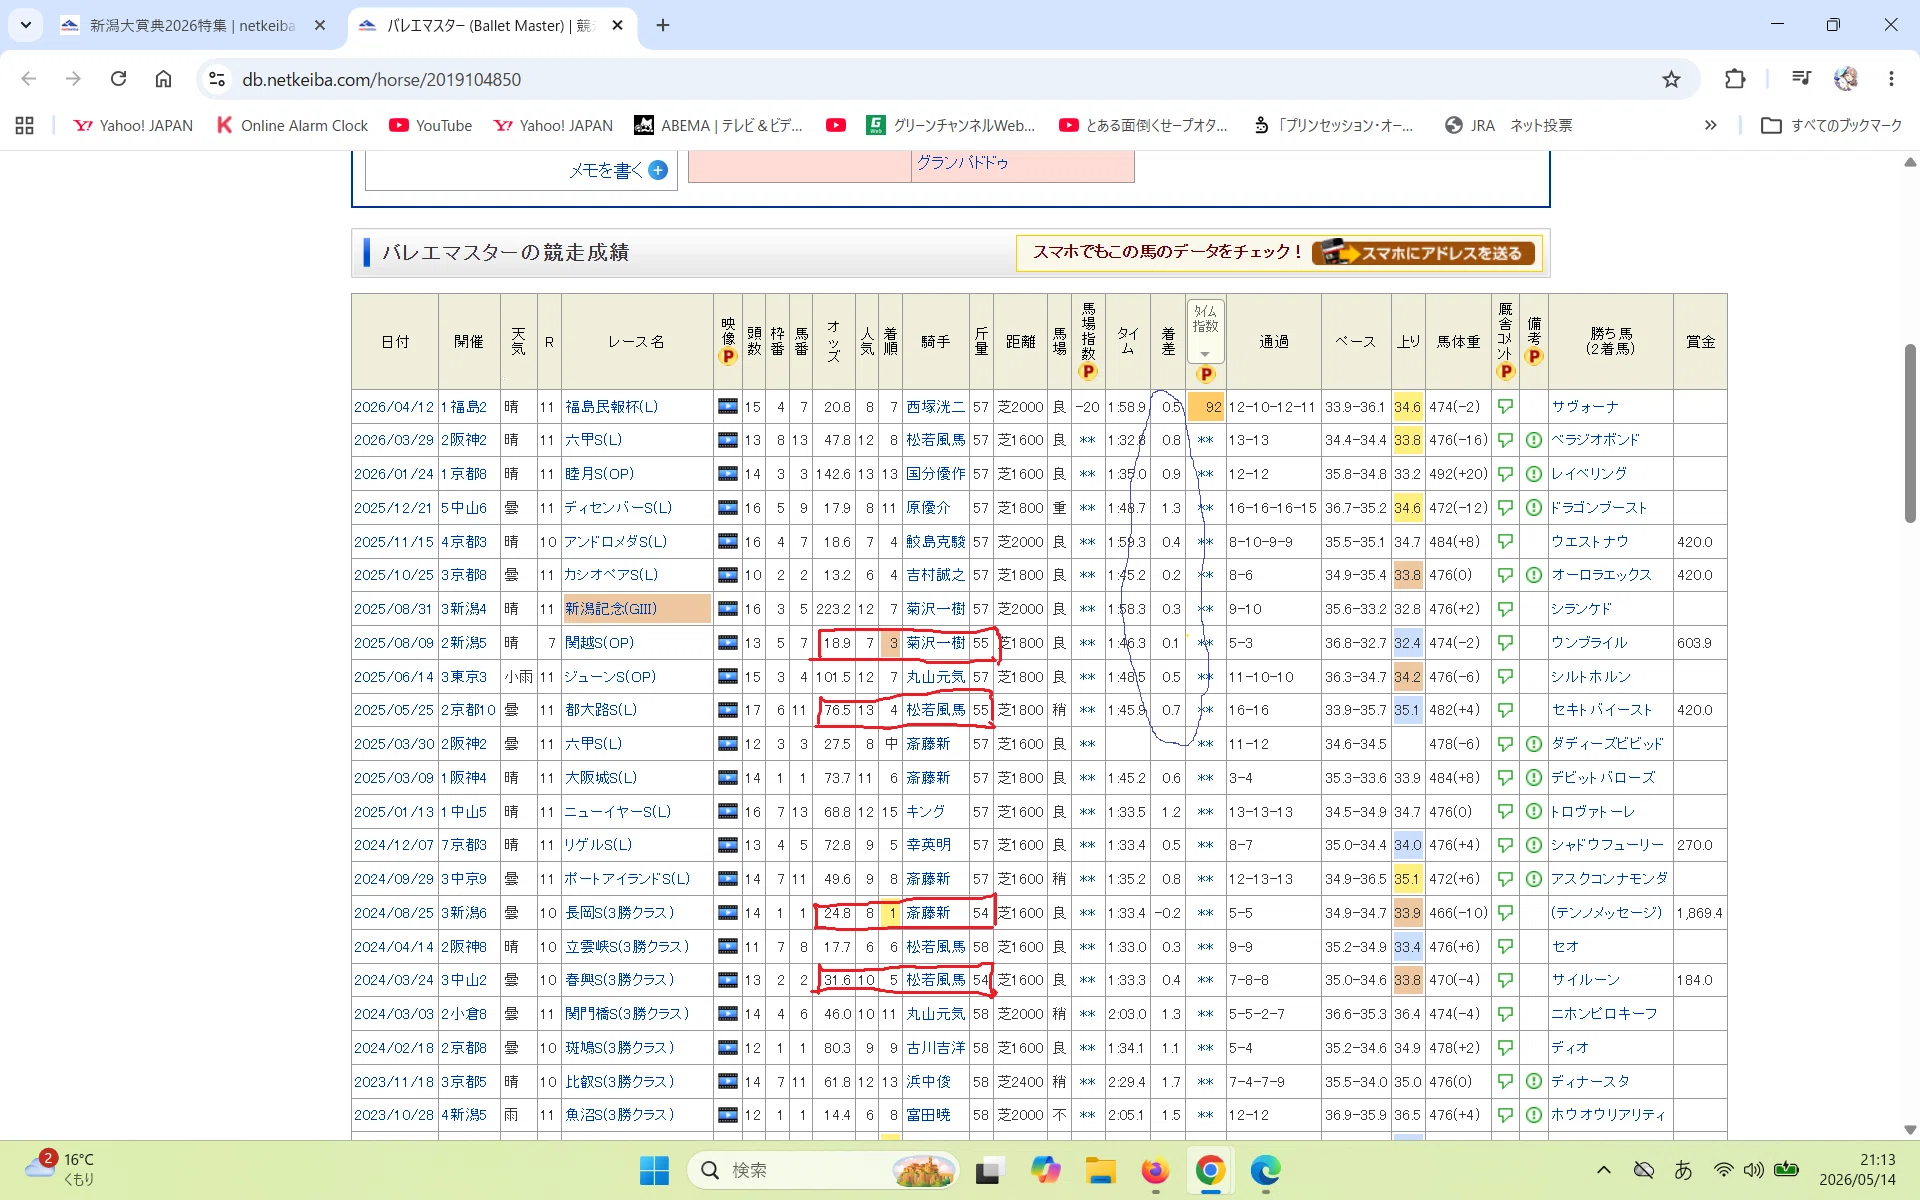Open media control icon in toolbar

1801,79
